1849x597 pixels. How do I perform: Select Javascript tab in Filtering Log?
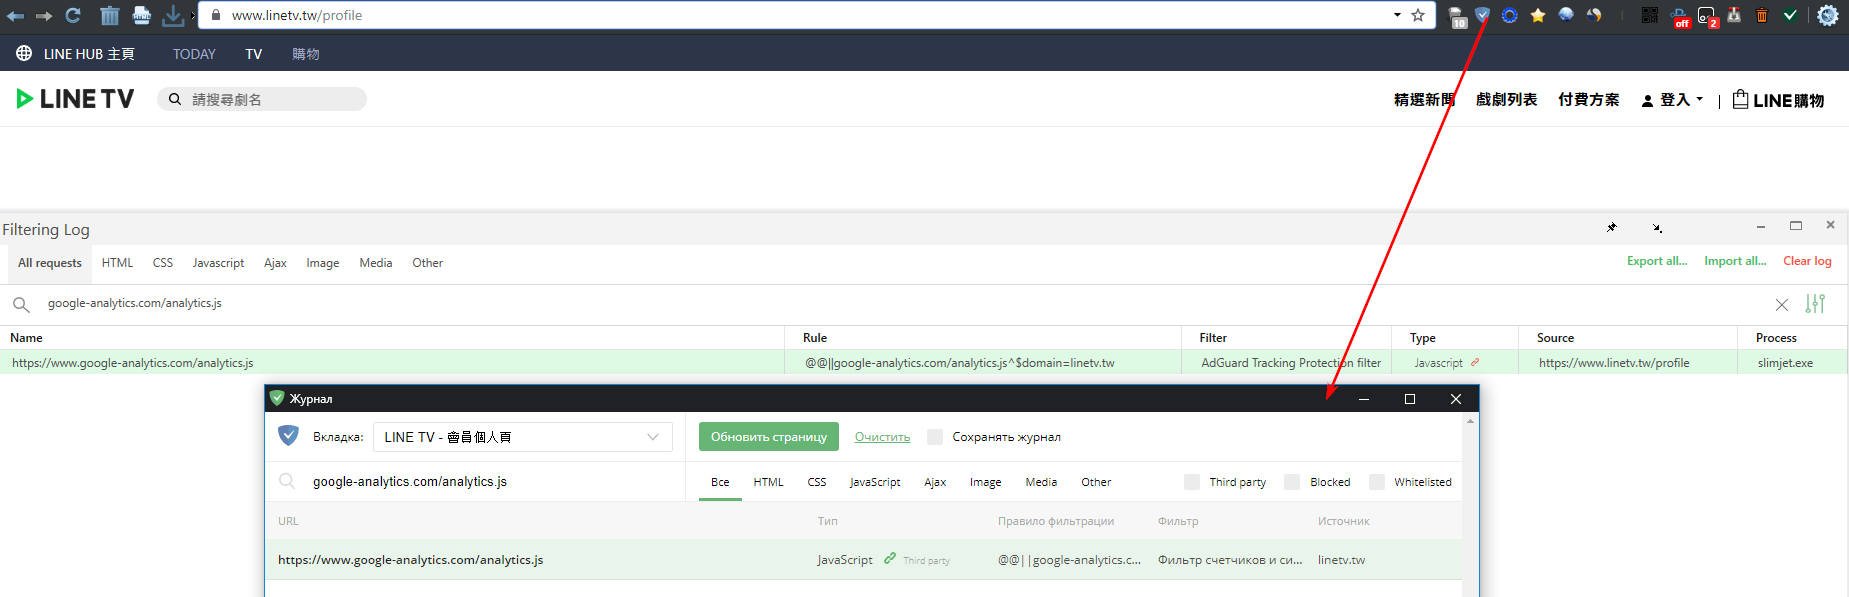[x=218, y=263]
